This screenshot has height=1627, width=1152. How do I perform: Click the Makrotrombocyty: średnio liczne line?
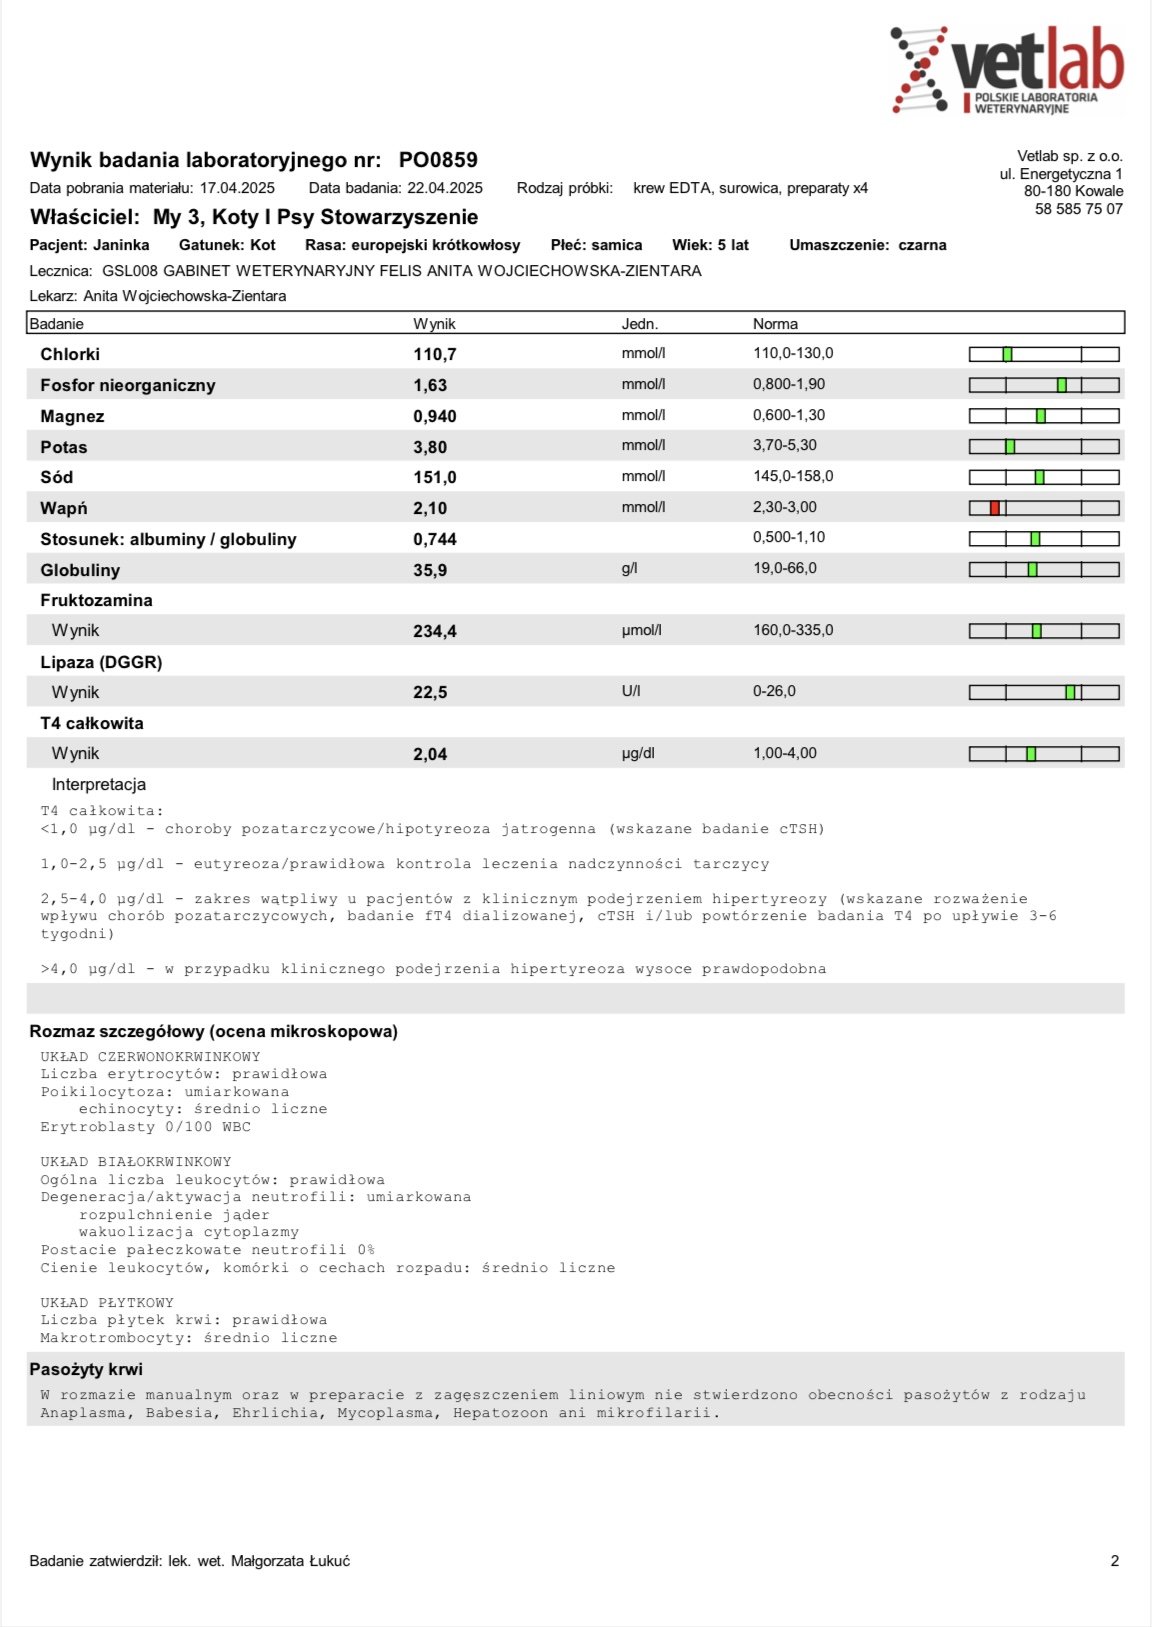click(x=189, y=1338)
